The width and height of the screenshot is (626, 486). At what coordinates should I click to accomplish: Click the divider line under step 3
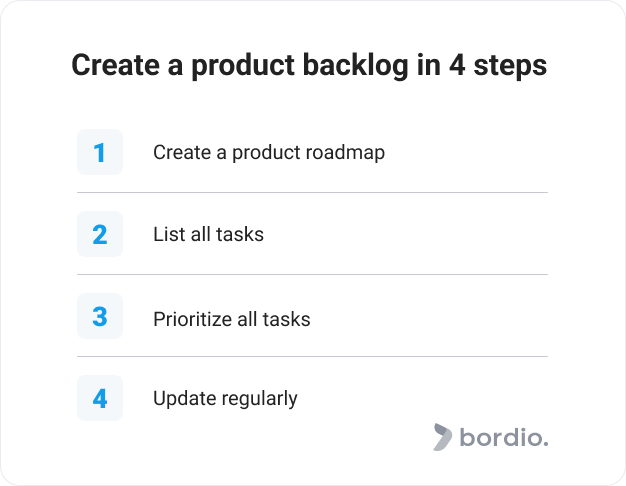coord(312,356)
